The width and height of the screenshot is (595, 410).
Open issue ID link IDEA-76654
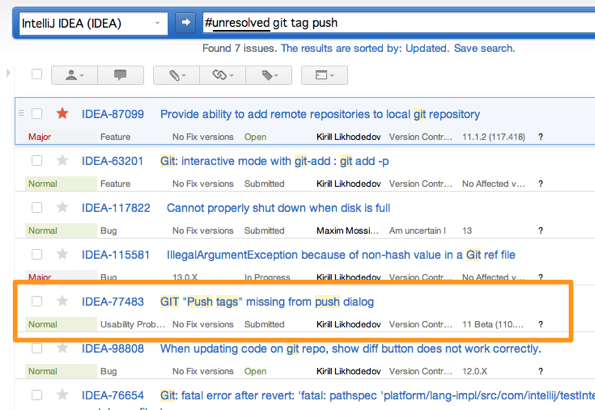[x=113, y=396]
